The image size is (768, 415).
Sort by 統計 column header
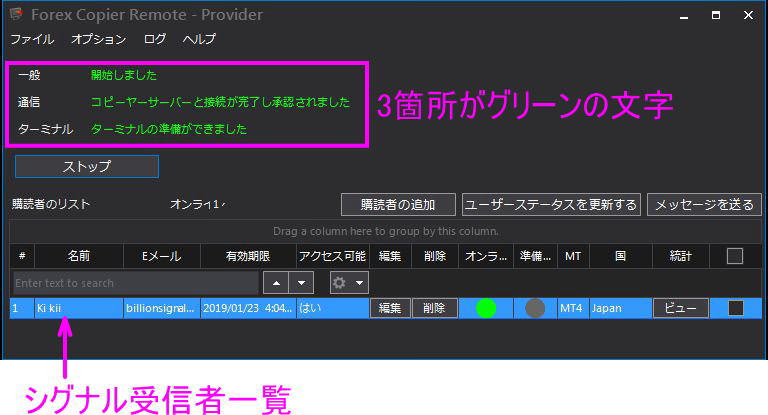click(681, 256)
